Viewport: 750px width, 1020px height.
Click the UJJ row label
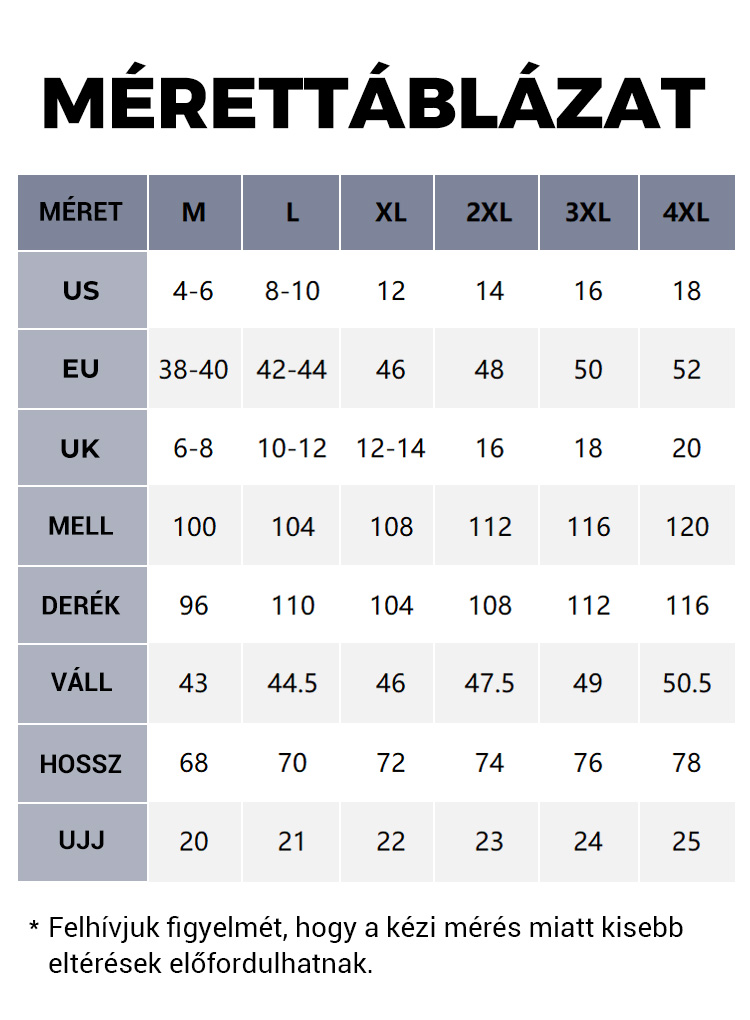(82, 842)
